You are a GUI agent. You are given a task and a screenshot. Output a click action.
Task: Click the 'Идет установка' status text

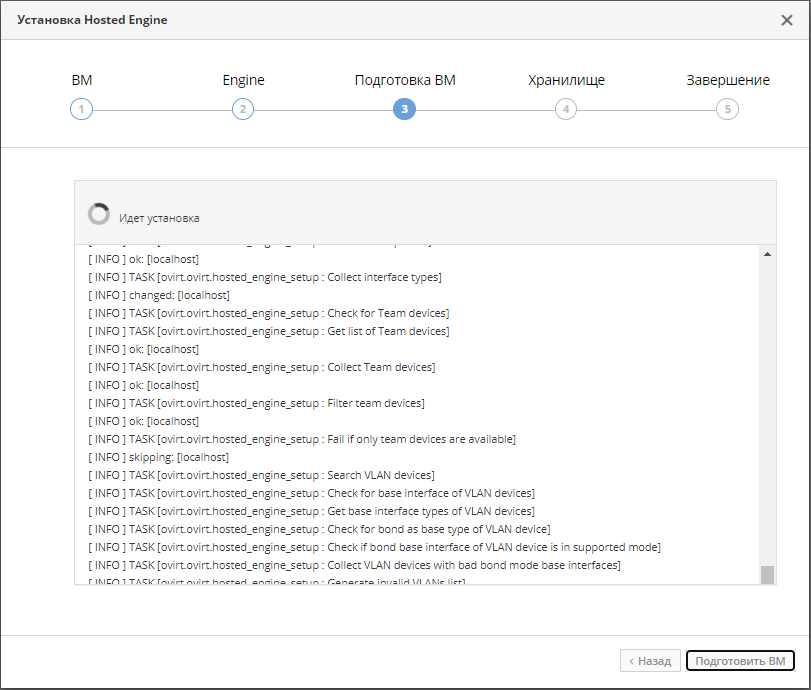pyautogui.click(x=159, y=218)
